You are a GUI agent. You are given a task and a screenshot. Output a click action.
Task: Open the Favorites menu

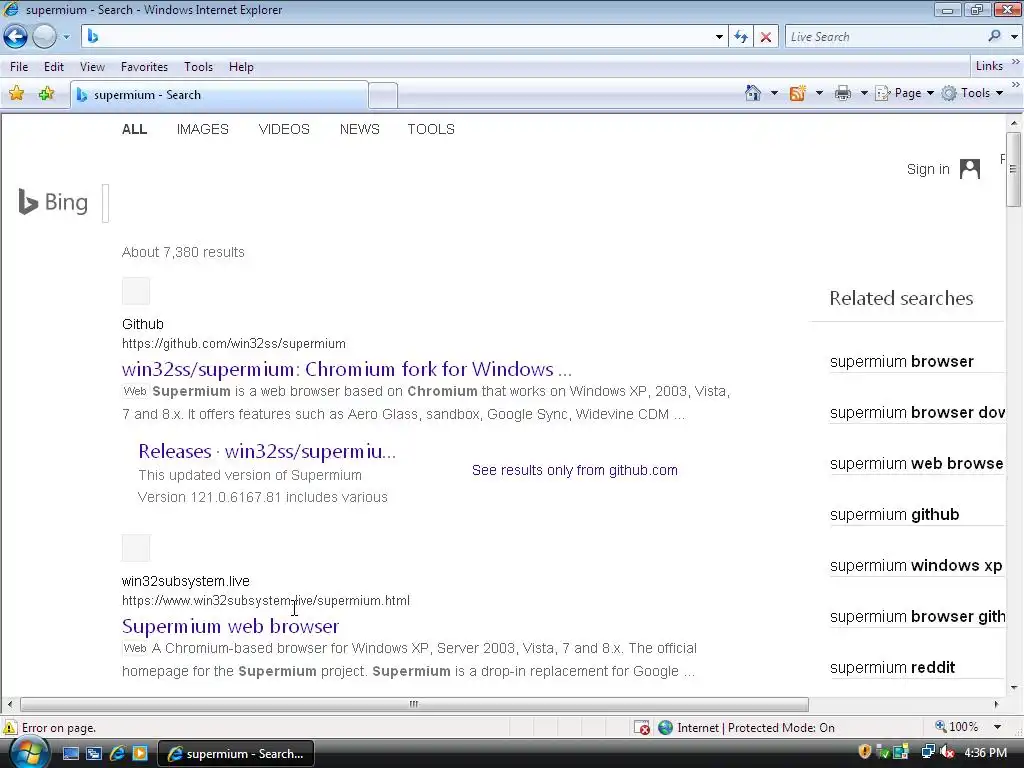tap(144, 67)
